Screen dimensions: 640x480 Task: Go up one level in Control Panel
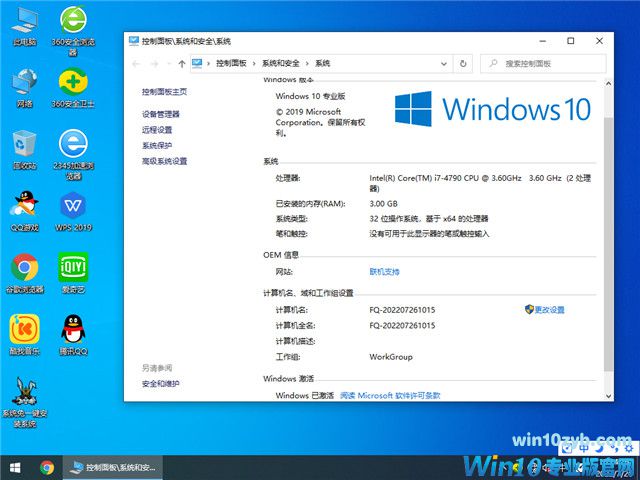182,64
